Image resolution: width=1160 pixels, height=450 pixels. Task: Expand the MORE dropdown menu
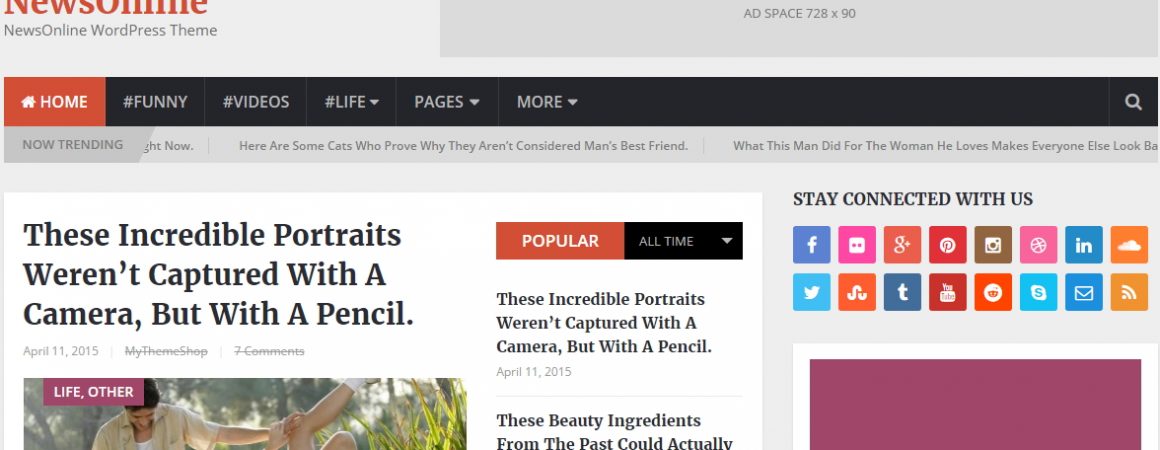(x=547, y=102)
